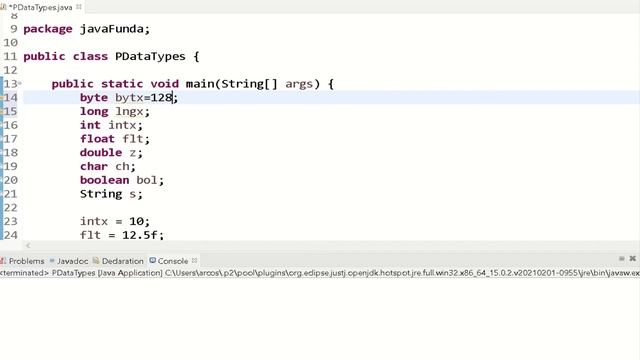
Task: Click line number 22 in the gutter
Action: [x=11, y=208]
